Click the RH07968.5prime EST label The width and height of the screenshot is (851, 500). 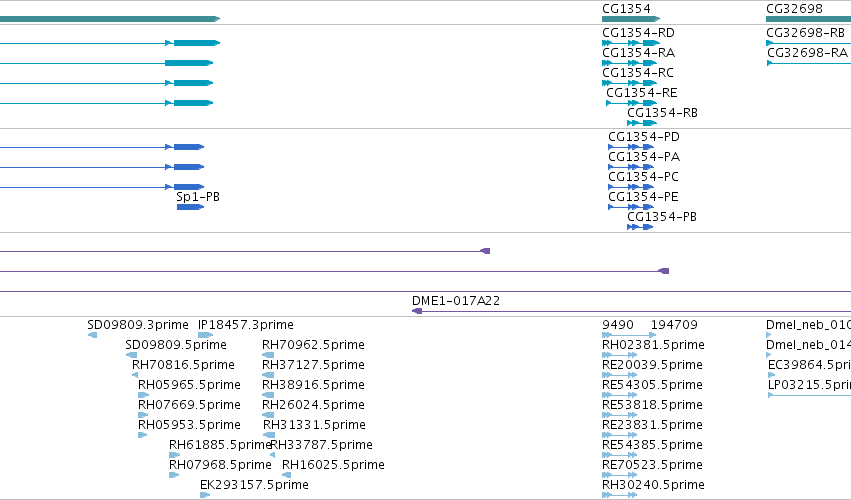pyautogui.click(x=220, y=465)
